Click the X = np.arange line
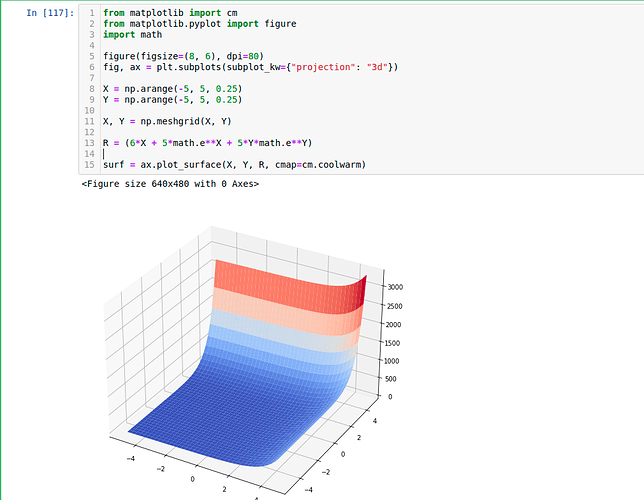This screenshot has width=644, height=500. [172, 89]
